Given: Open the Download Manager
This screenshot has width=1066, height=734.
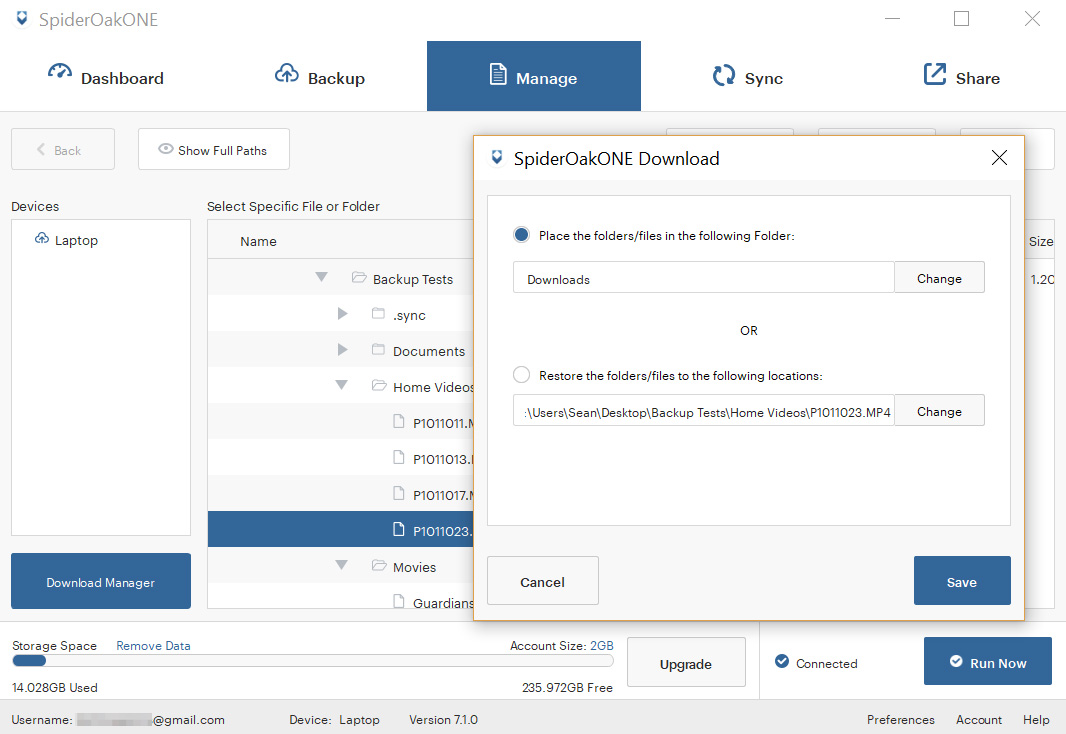Looking at the screenshot, I should click(101, 581).
